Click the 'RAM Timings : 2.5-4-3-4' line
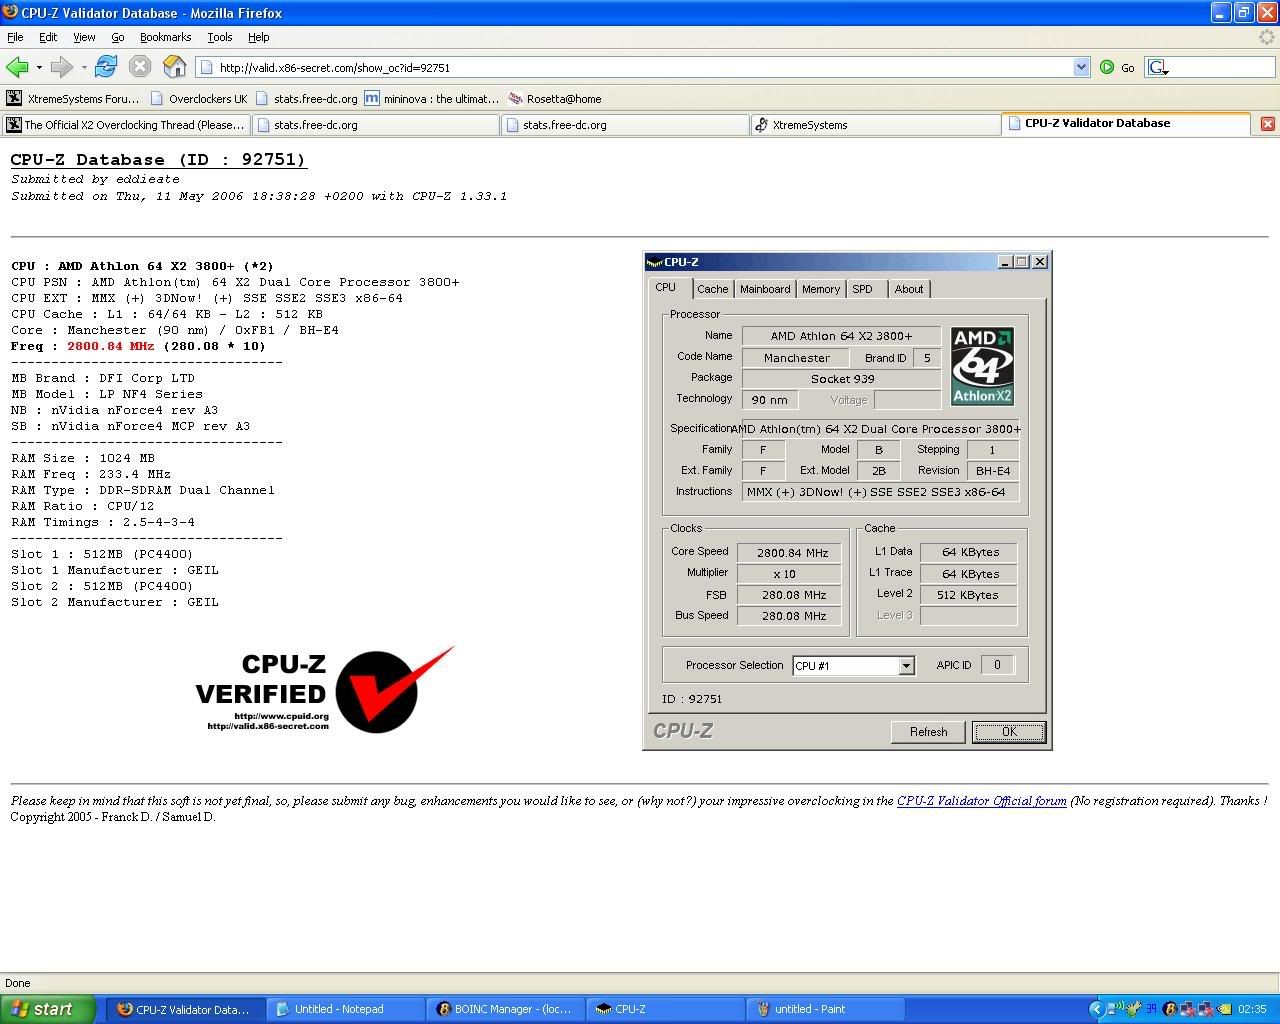1280x1024 pixels. click(x=103, y=522)
